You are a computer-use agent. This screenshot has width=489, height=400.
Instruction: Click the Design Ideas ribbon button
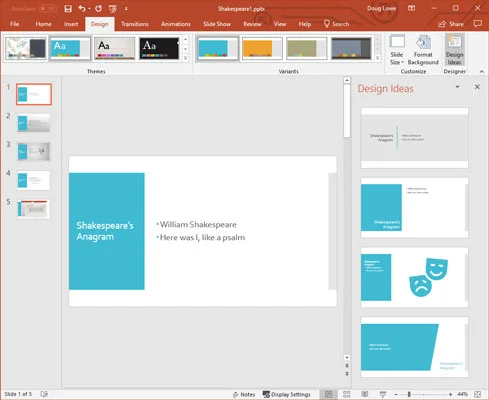click(454, 50)
